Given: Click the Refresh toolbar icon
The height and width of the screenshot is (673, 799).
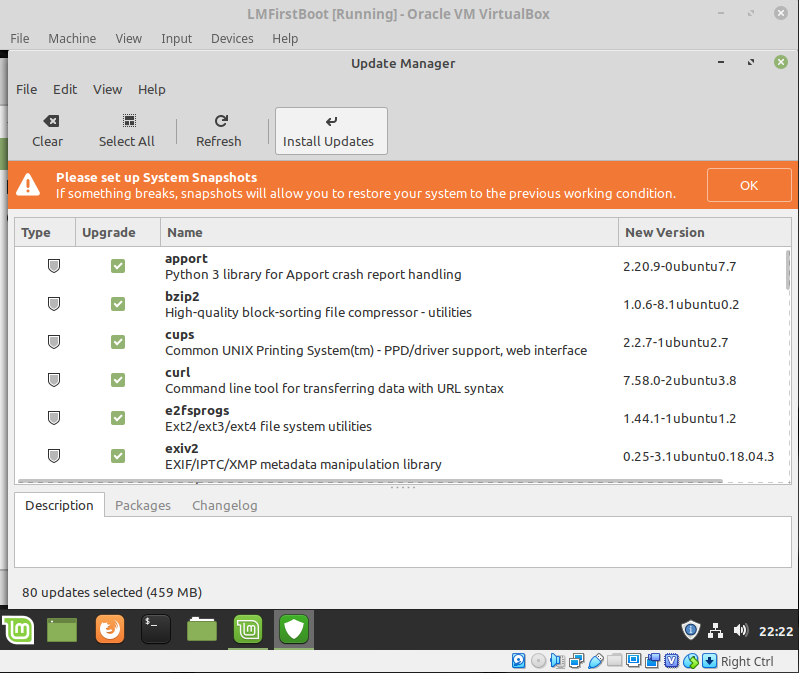Looking at the screenshot, I should tap(221, 121).
